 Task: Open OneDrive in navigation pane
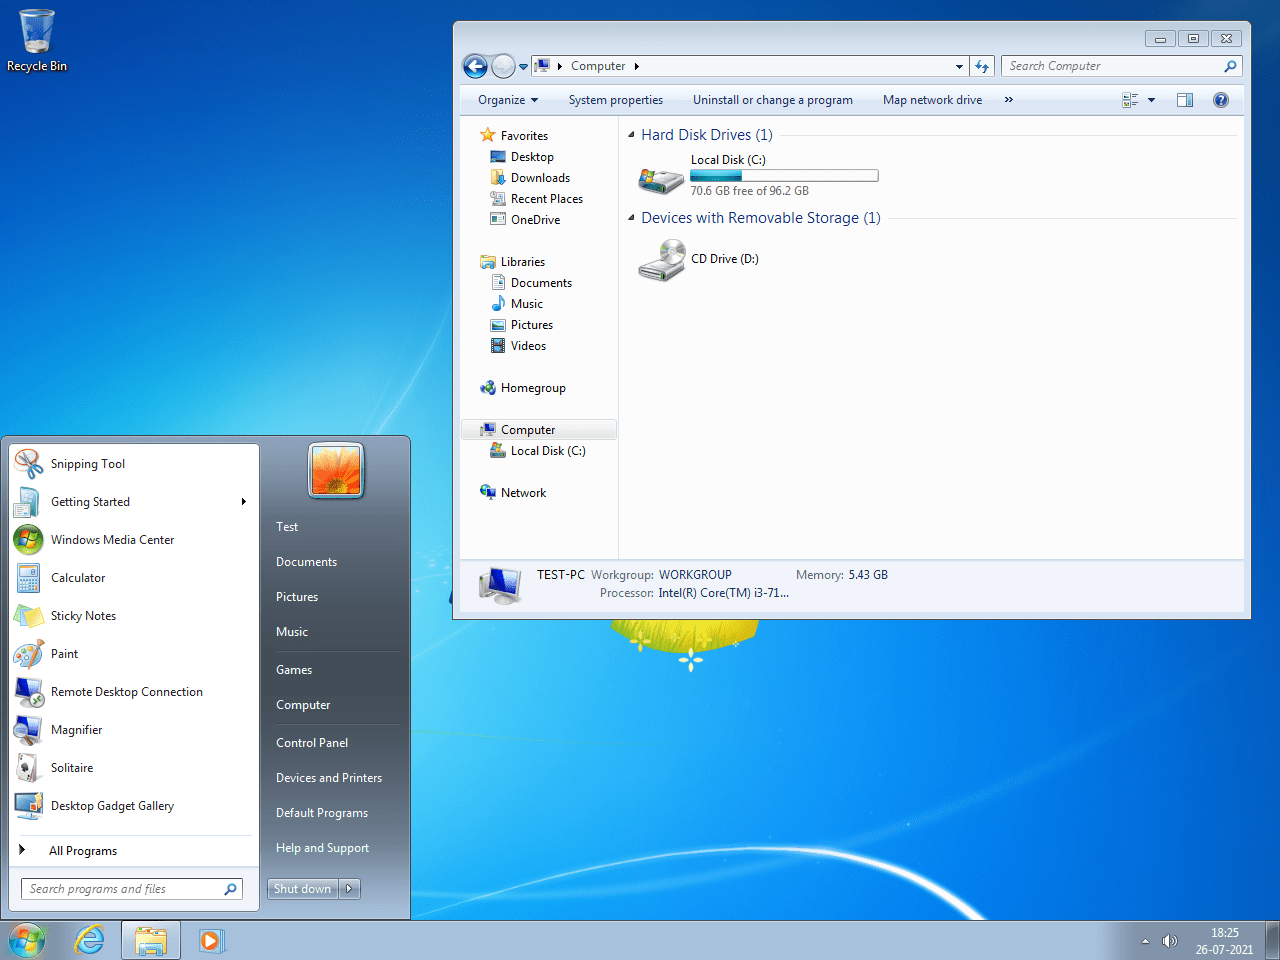[535, 220]
